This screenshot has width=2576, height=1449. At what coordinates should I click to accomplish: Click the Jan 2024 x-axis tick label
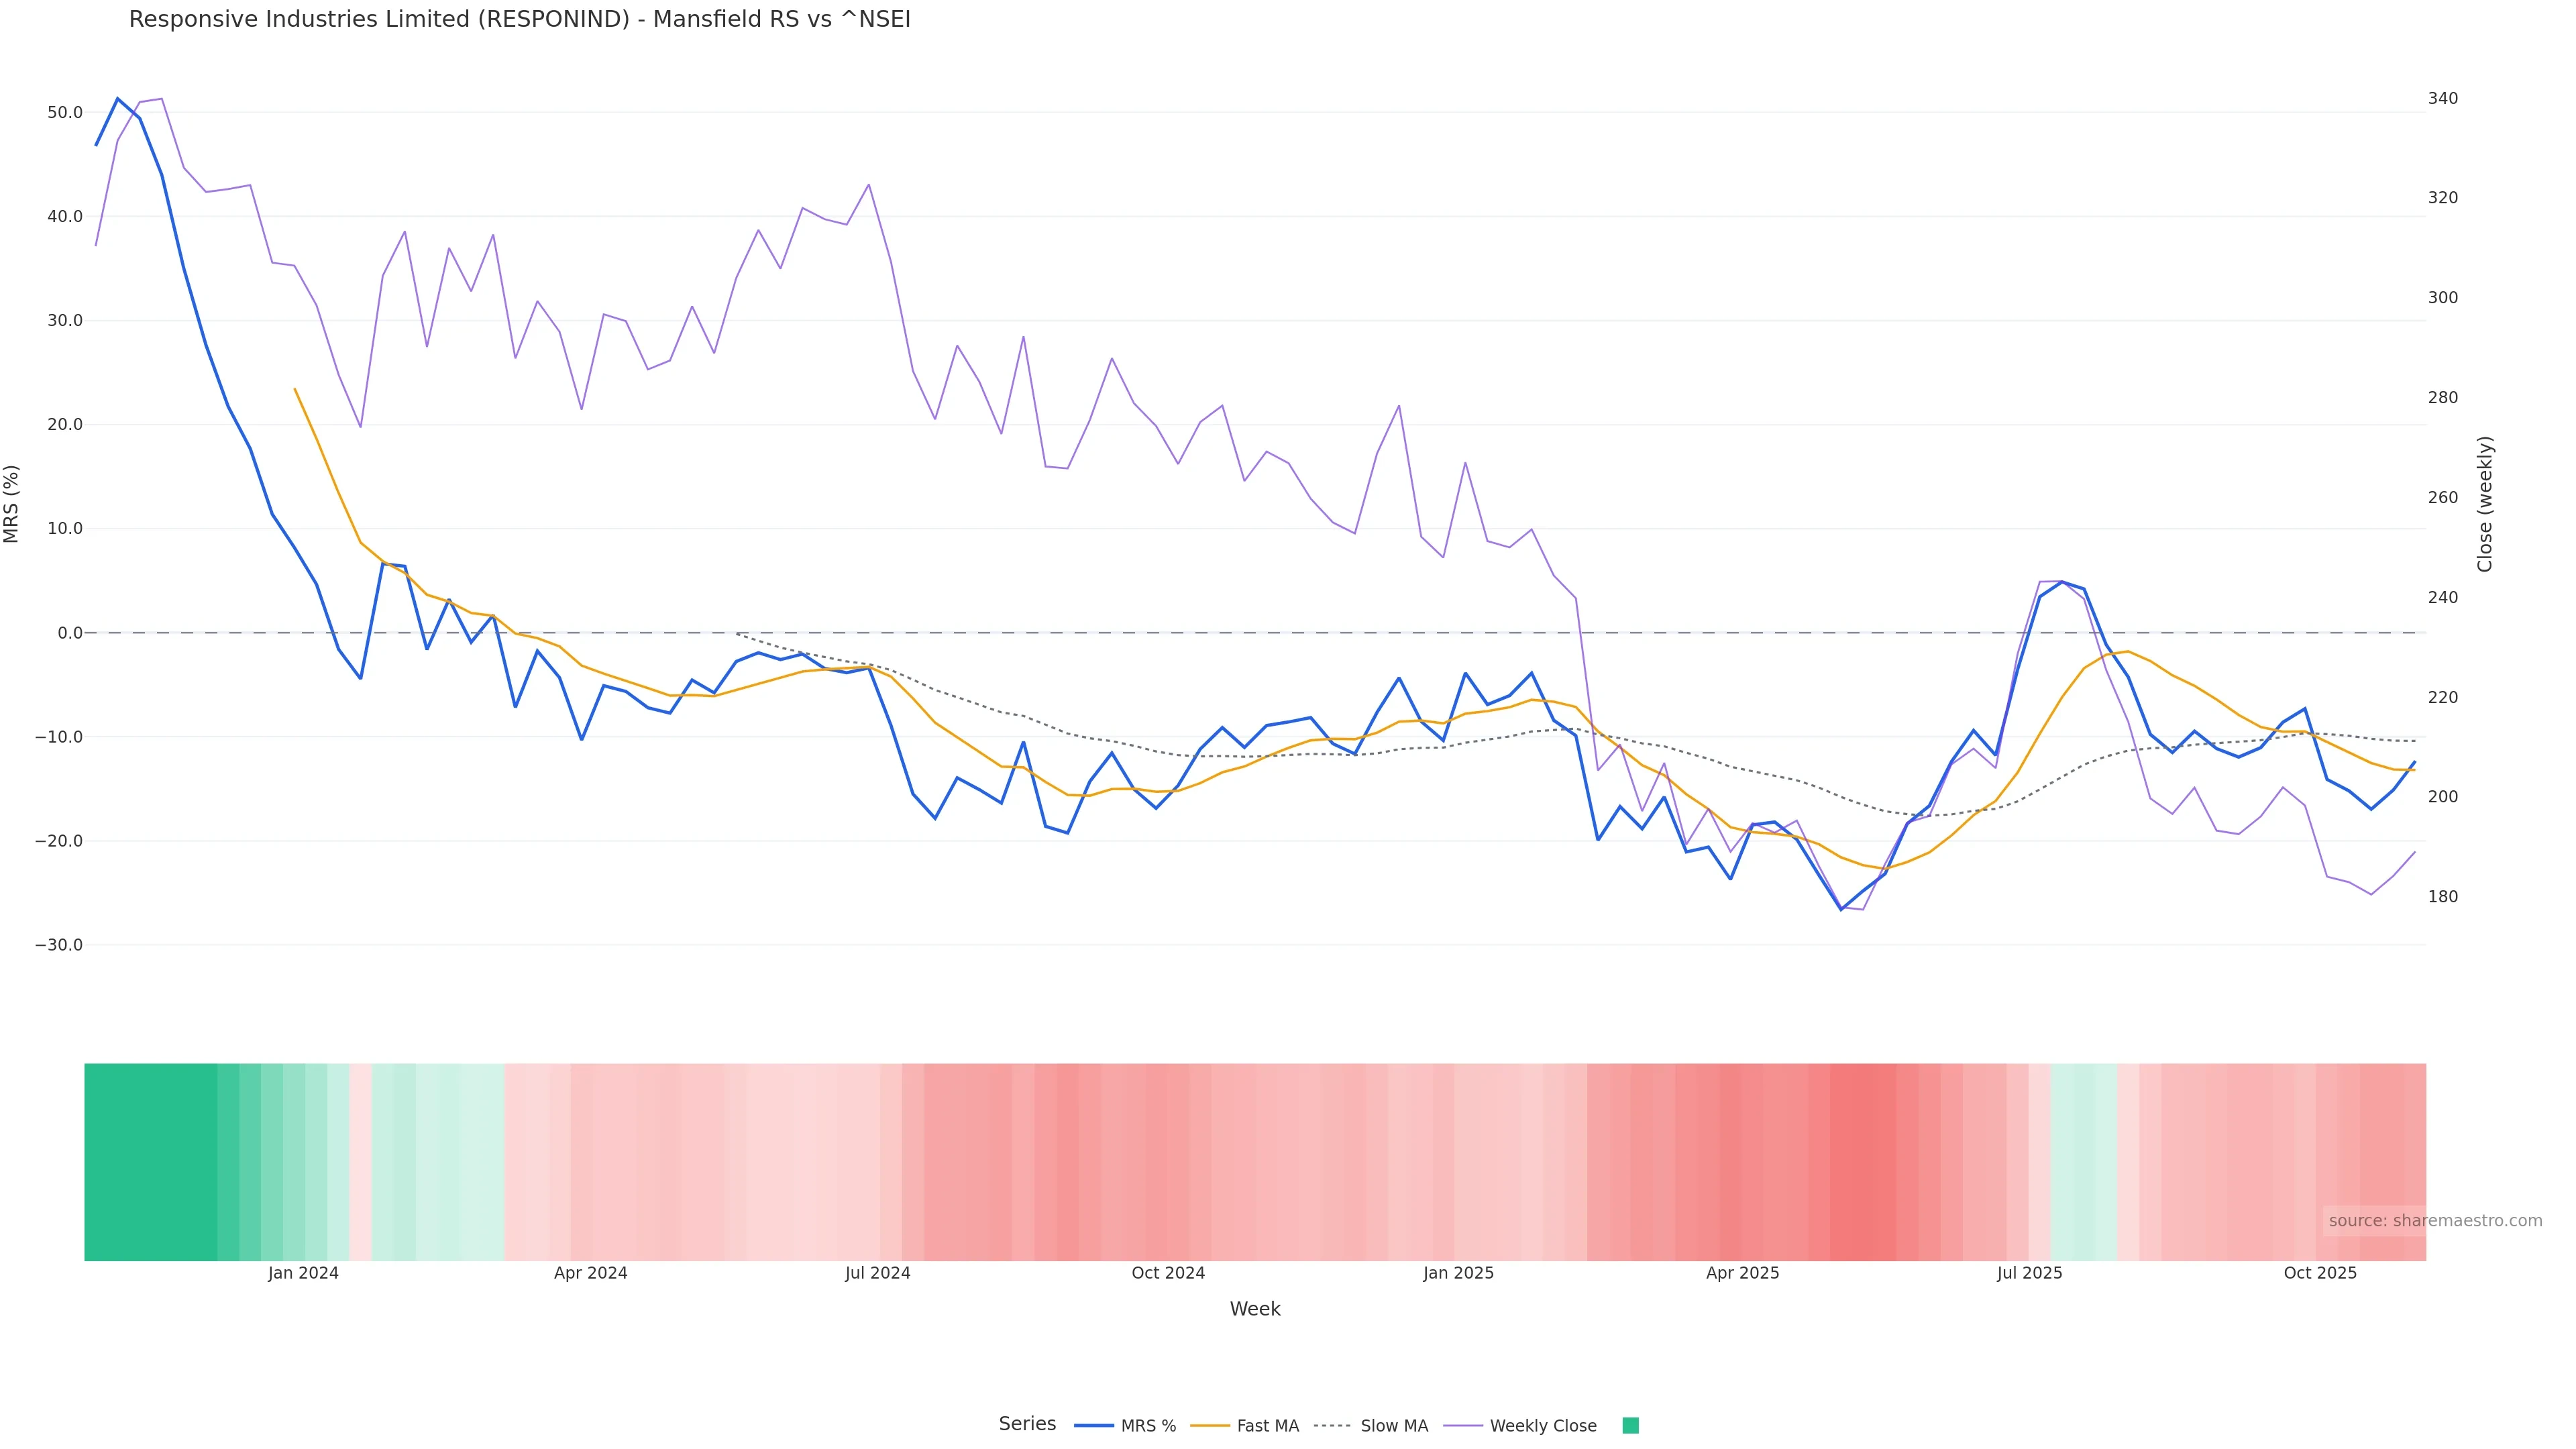303,1273
